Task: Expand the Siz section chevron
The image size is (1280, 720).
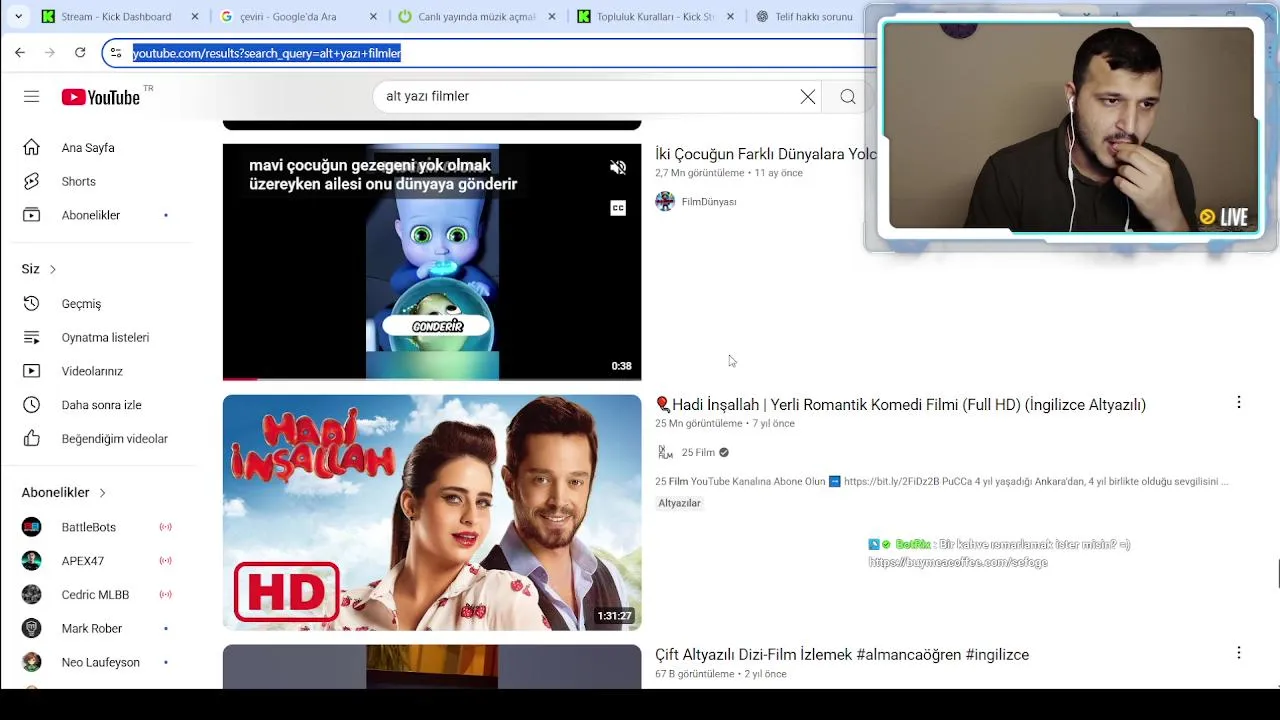Action: point(53,269)
